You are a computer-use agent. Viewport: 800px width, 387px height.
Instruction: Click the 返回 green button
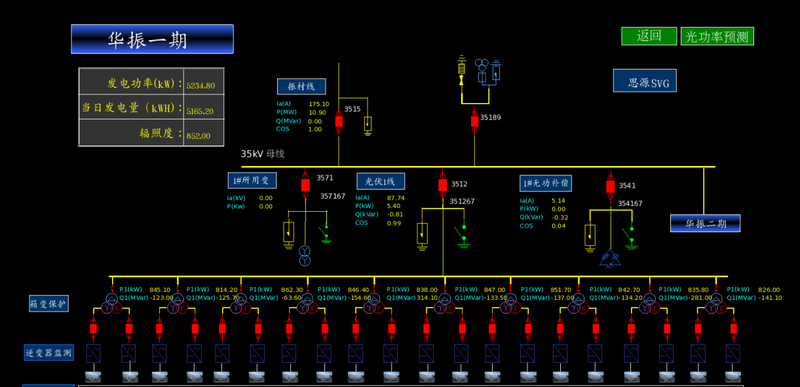click(649, 36)
